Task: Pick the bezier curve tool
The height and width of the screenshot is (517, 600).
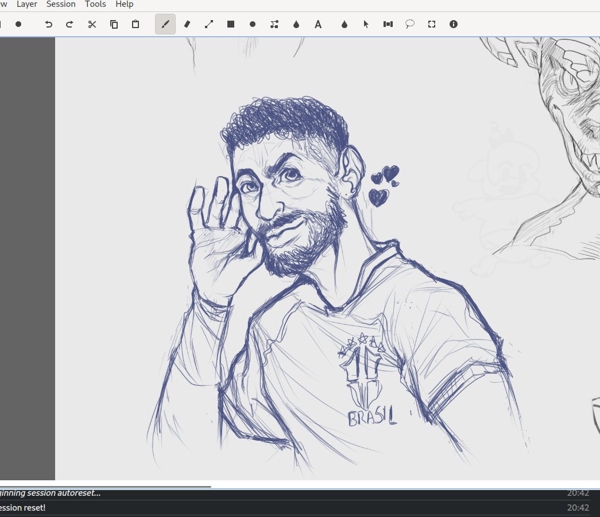Action: [274, 24]
